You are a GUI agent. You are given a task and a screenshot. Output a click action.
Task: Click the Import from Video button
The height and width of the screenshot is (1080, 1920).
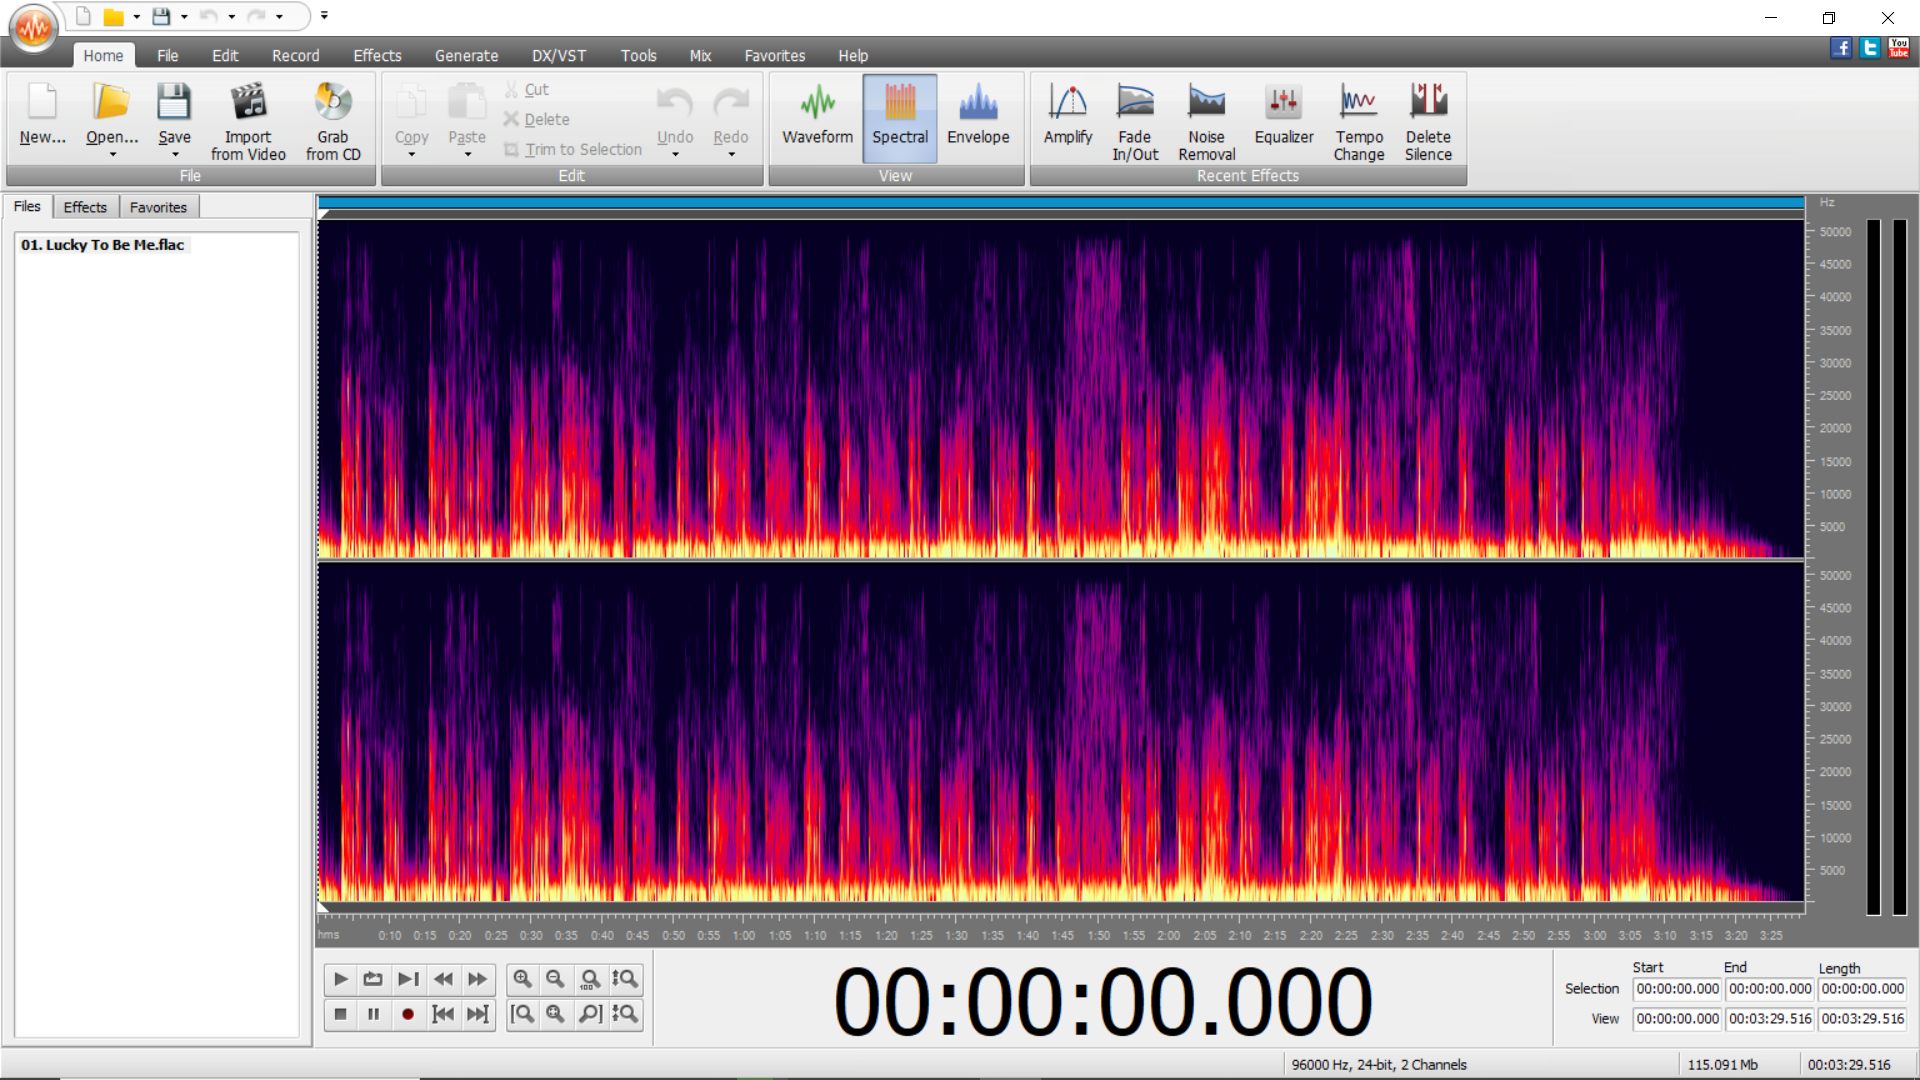coord(248,120)
